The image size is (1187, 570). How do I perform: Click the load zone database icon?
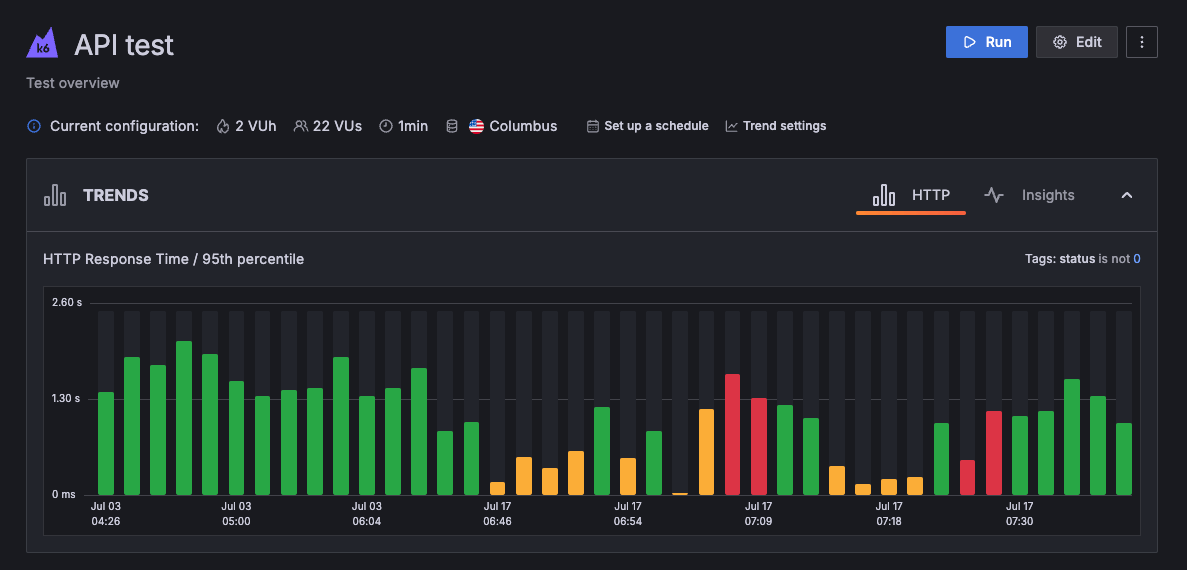tap(451, 126)
